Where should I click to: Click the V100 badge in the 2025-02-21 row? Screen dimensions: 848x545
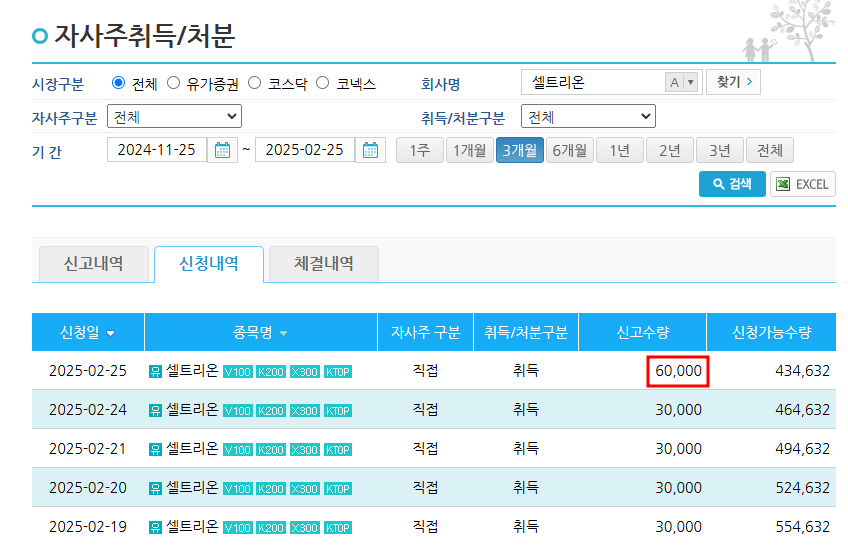click(237, 450)
